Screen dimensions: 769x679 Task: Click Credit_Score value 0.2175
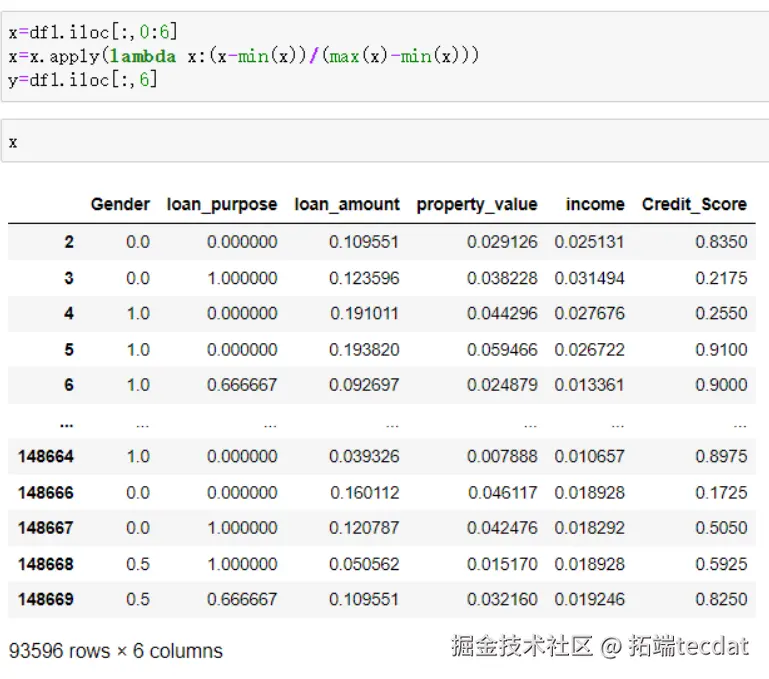tap(721, 278)
